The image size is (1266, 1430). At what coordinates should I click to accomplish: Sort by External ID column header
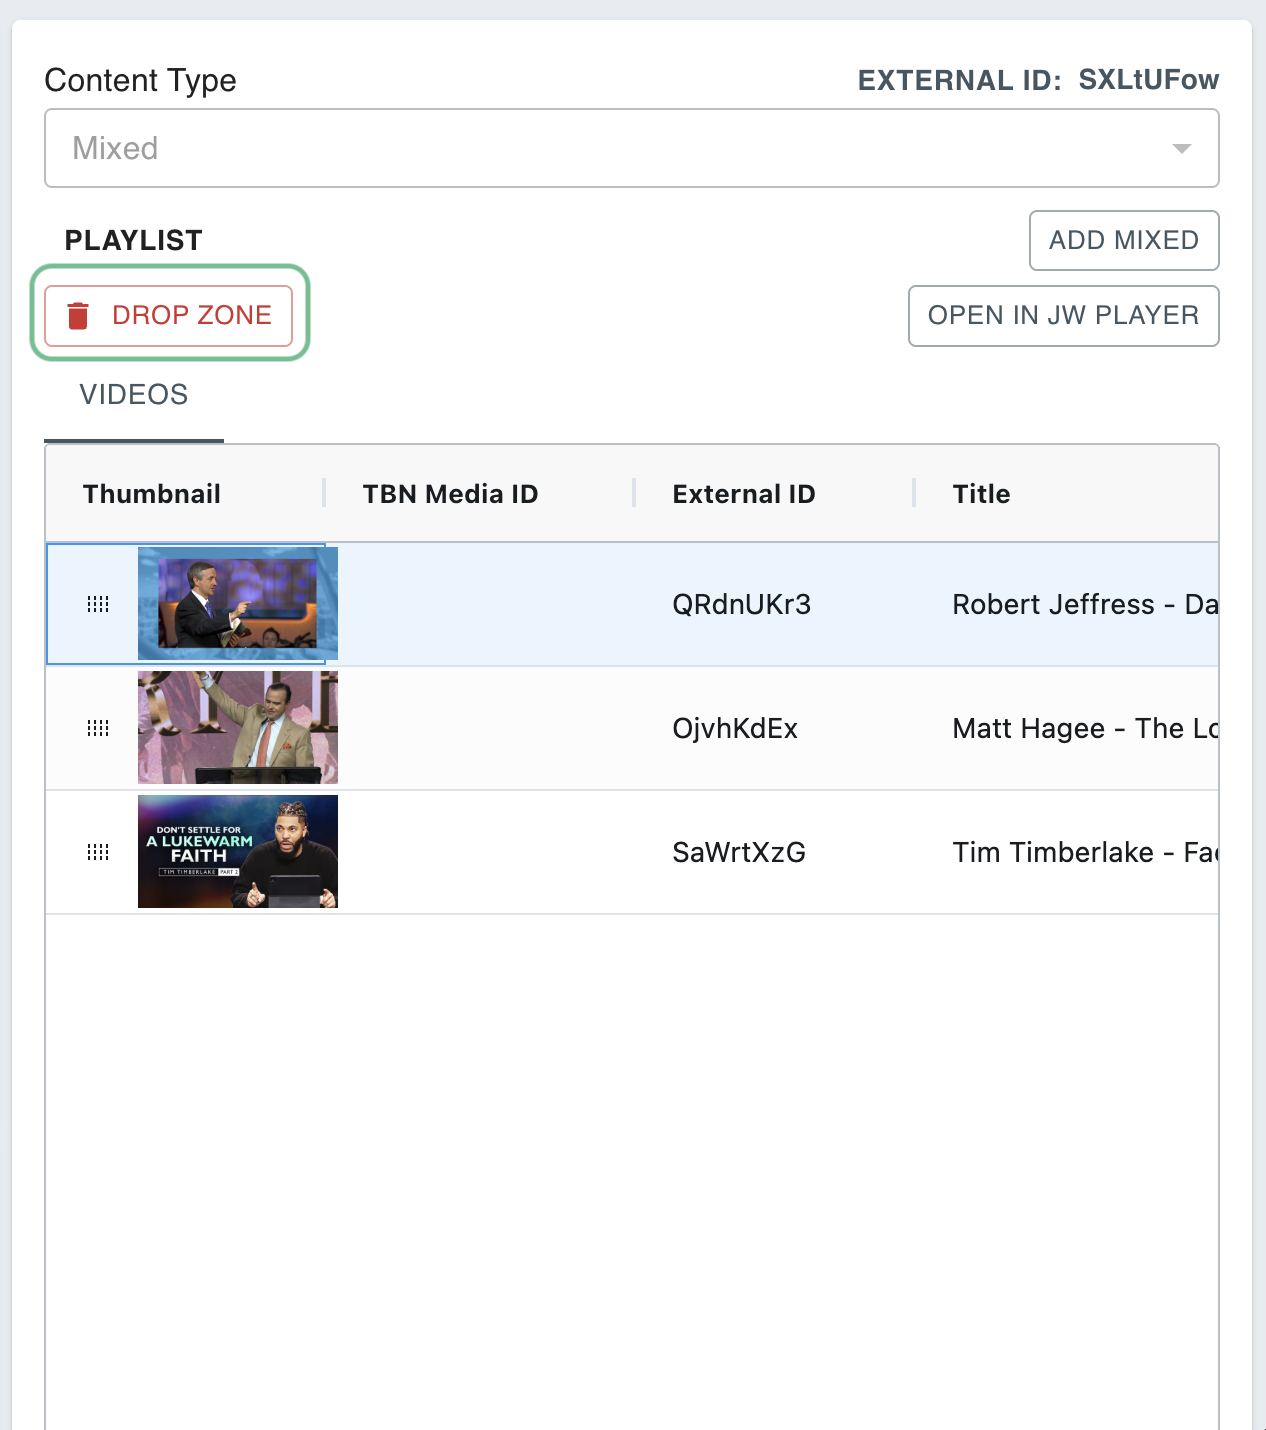point(744,494)
